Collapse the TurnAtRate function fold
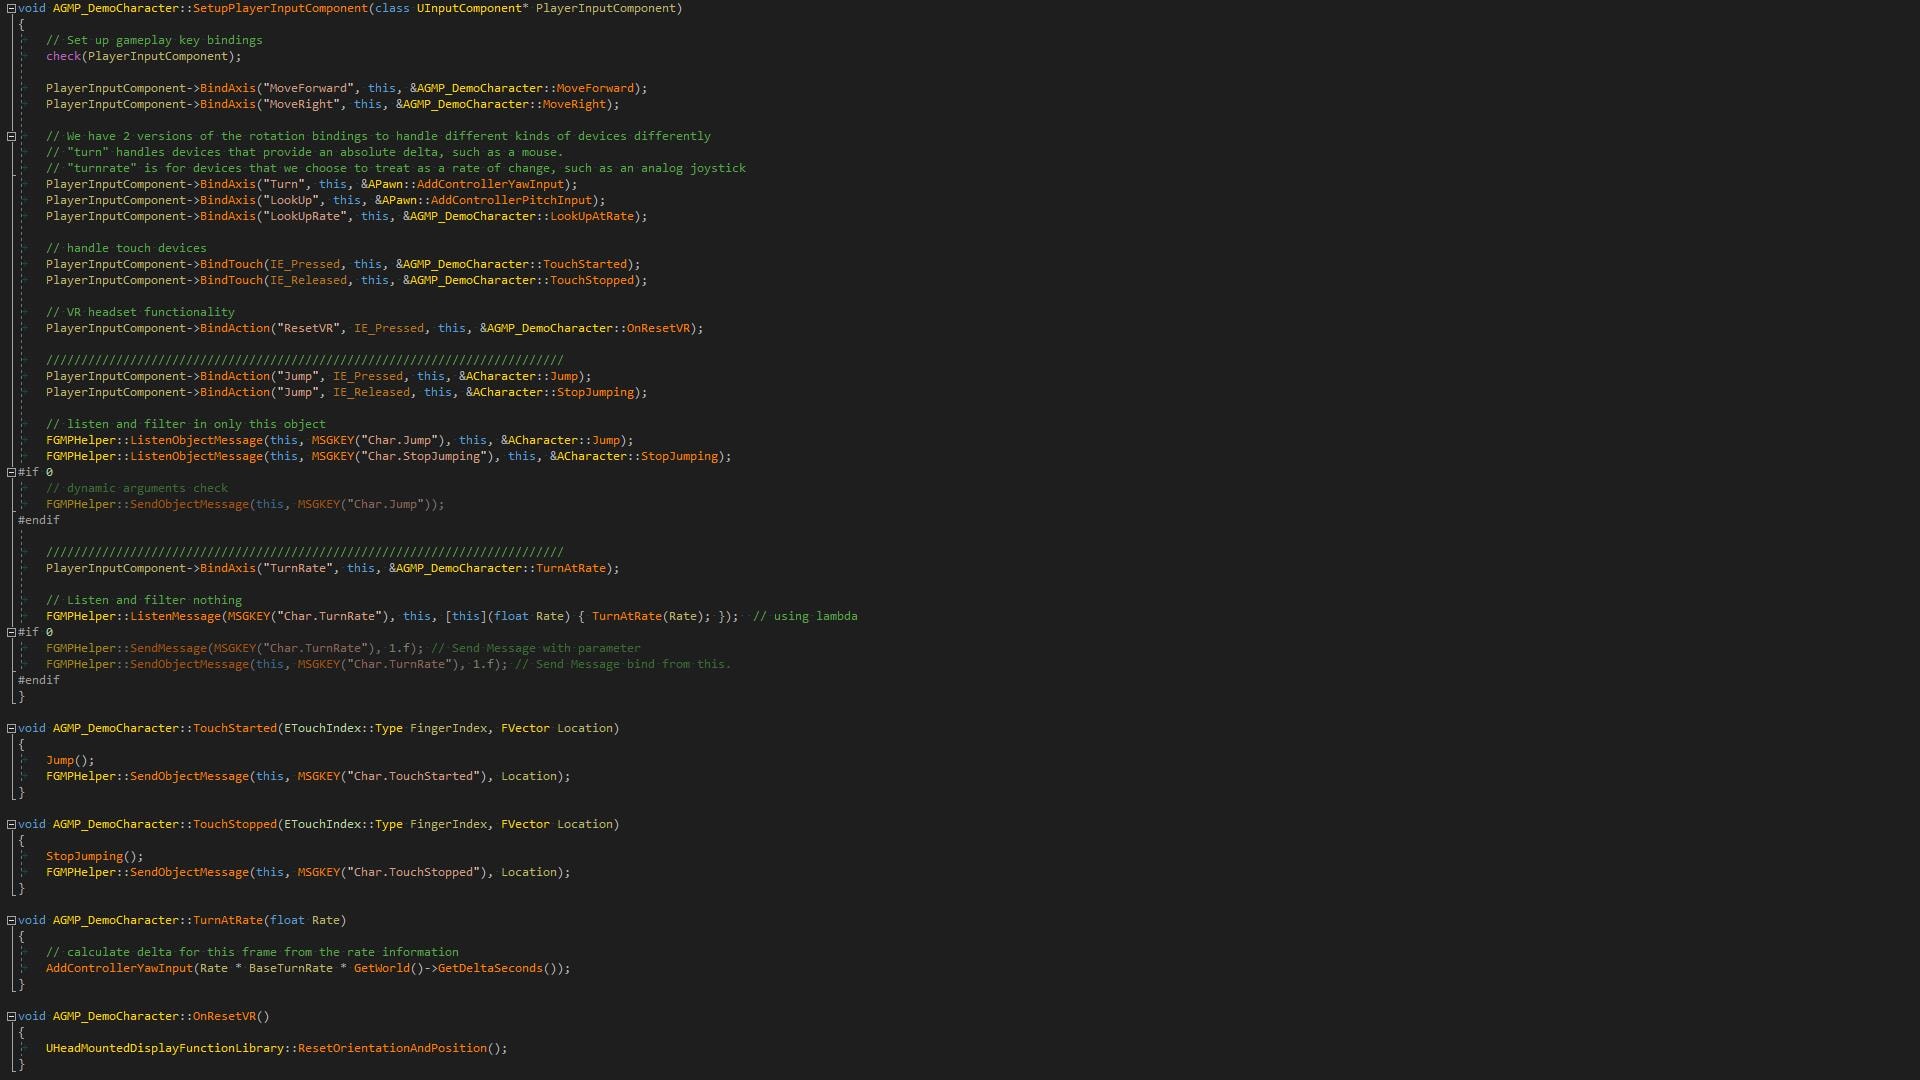The image size is (1920, 1080). (x=12, y=920)
